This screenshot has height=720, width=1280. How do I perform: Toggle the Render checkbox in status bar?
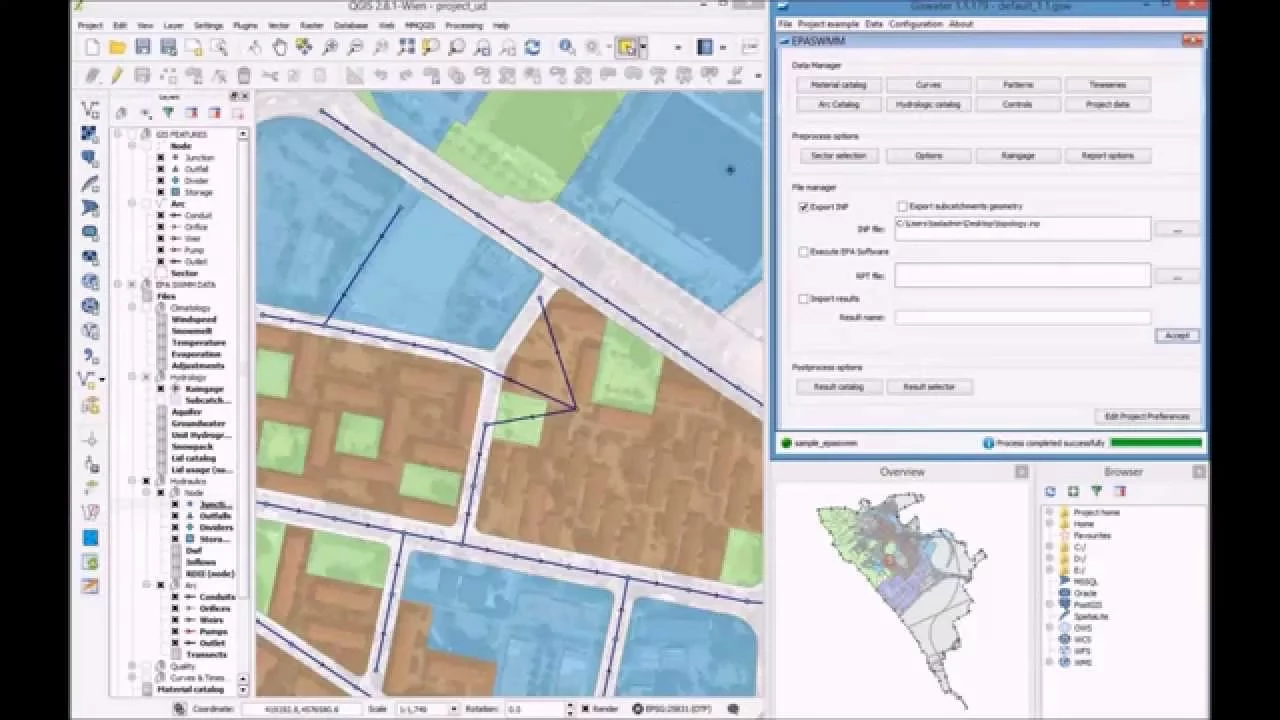[586, 708]
